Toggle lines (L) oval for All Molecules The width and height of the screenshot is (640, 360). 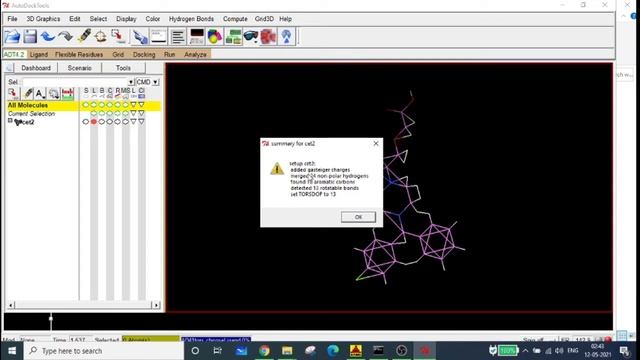(94, 105)
